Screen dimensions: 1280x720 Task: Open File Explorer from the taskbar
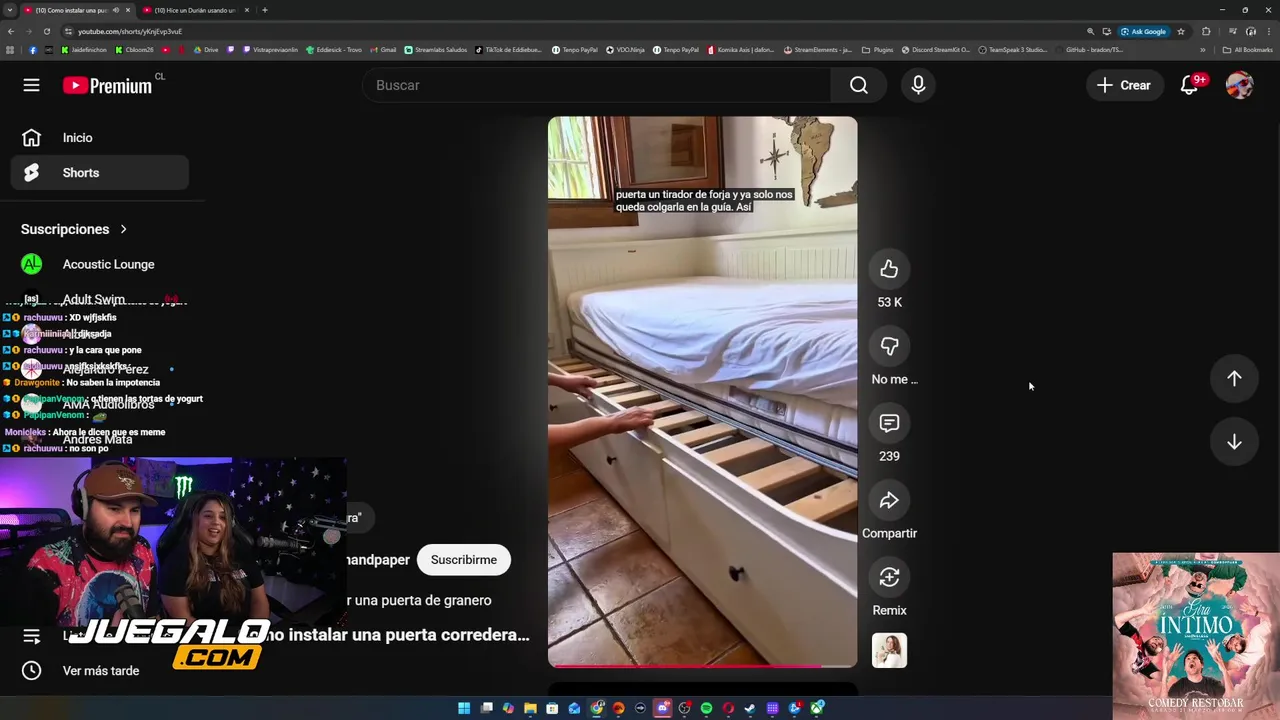pyautogui.click(x=530, y=708)
